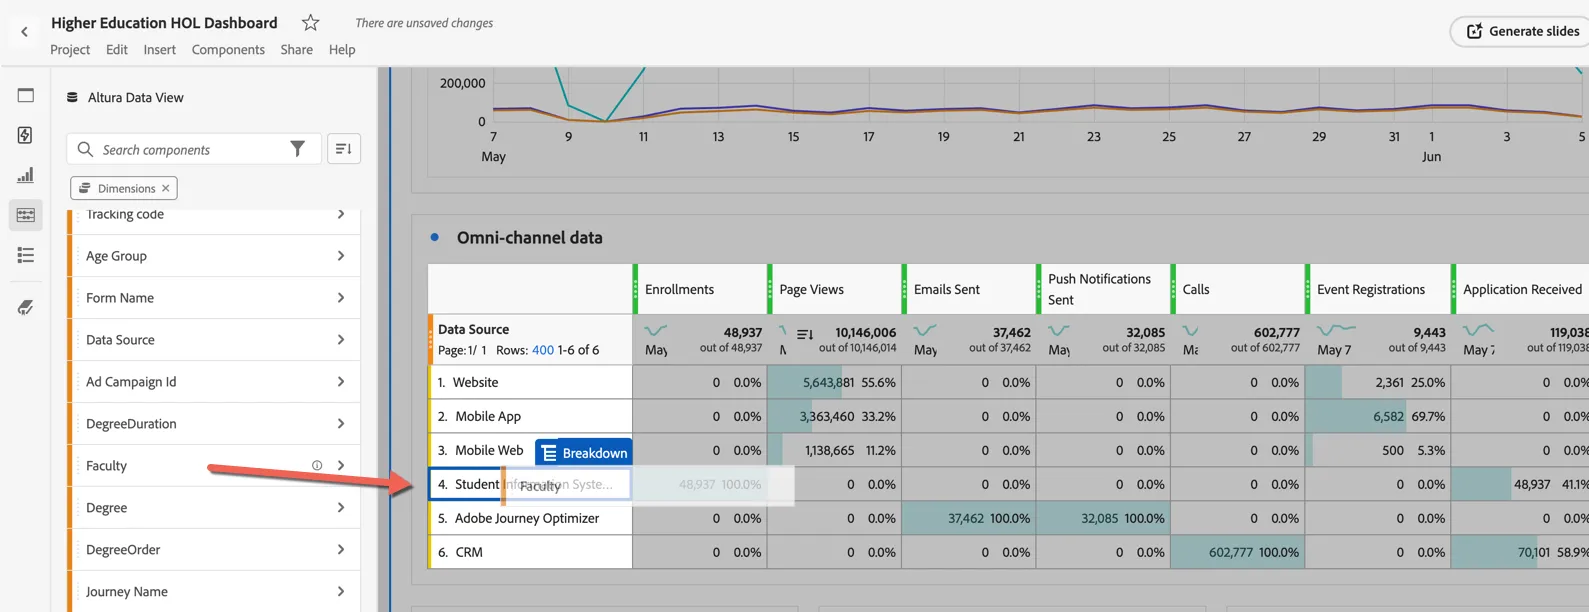The image size is (1589, 612).
Task: Open the Edit menu
Action: (117, 50)
